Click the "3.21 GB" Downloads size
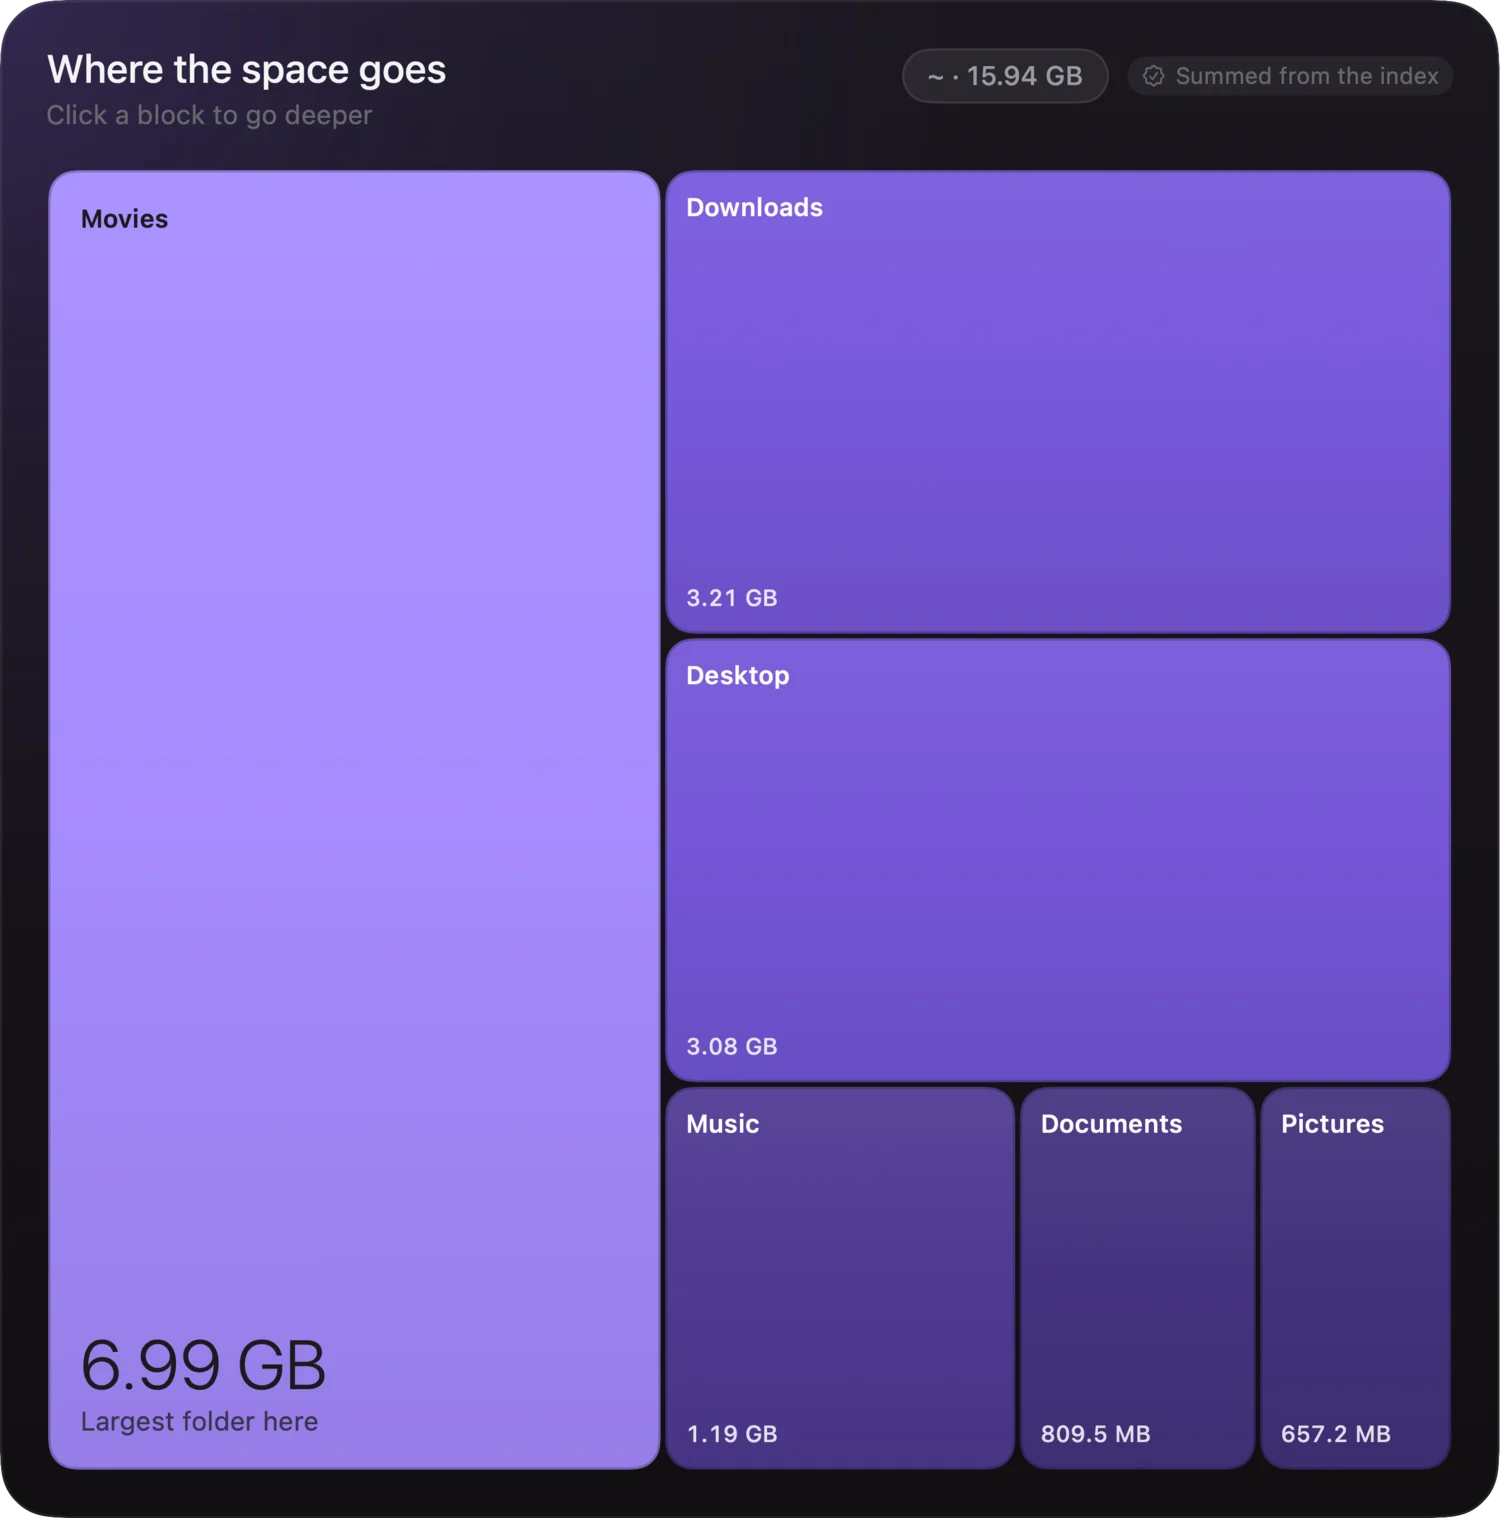This screenshot has height=1518, width=1500. pyautogui.click(x=732, y=598)
